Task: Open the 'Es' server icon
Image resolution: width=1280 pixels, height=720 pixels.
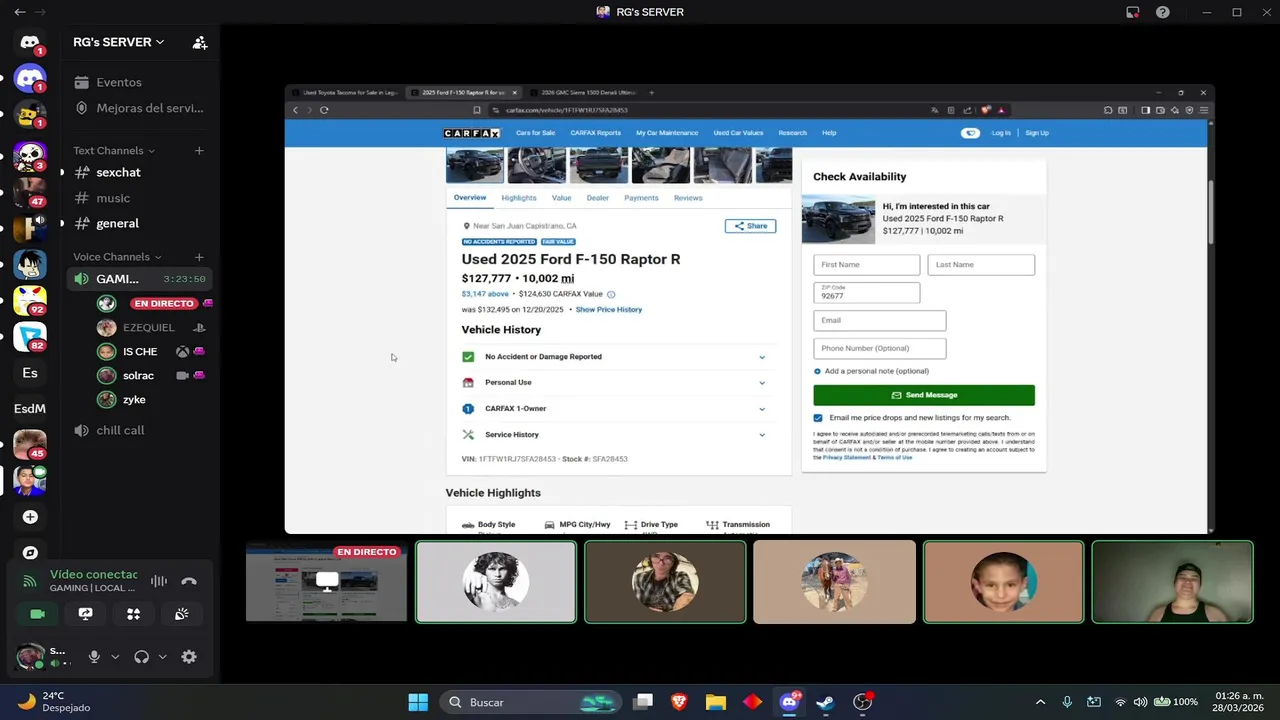Action: click(x=30, y=373)
